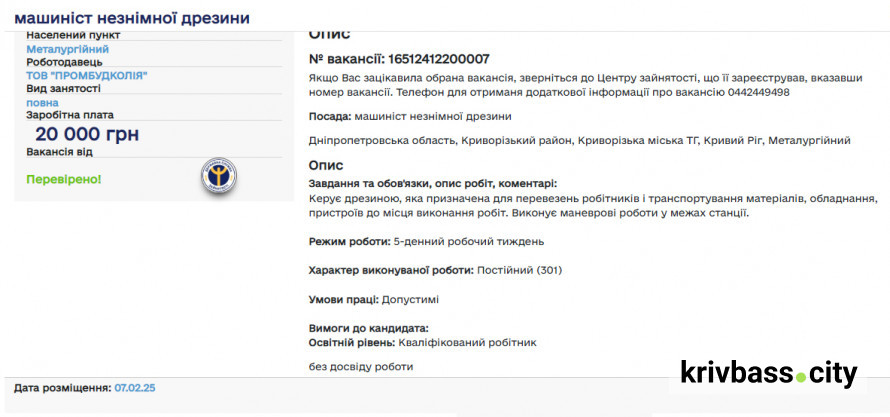The image size is (890, 417).
Task: Click the Вакансія від label
Action: click(x=59, y=152)
